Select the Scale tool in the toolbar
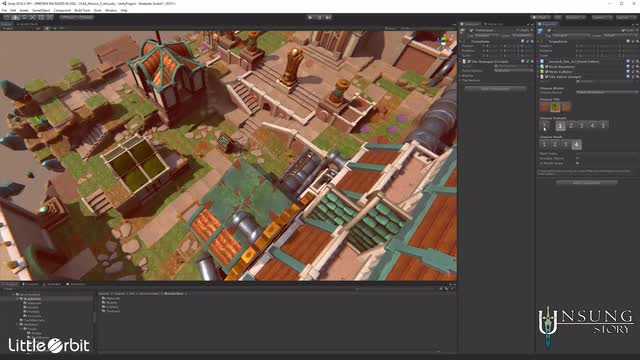 point(33,18)
